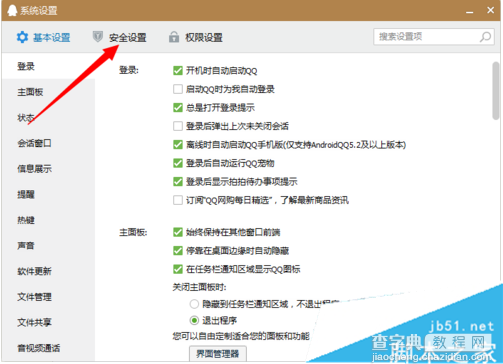The width and height of the screenshot is (503, 364).
Task: Close the 系统设置 window
Action: (x=490, y=10)
